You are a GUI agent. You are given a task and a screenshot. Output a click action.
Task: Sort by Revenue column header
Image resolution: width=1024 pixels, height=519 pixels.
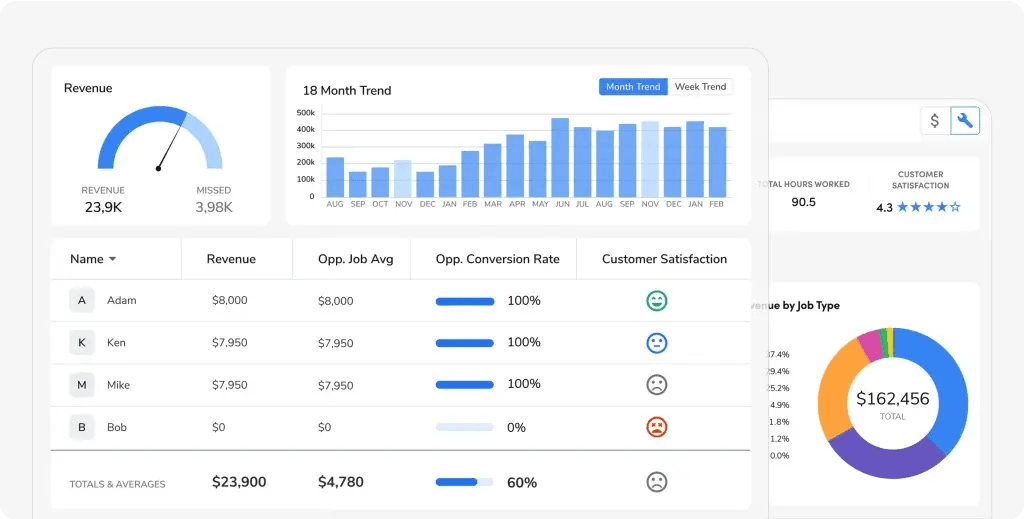[x=231, y=259]
